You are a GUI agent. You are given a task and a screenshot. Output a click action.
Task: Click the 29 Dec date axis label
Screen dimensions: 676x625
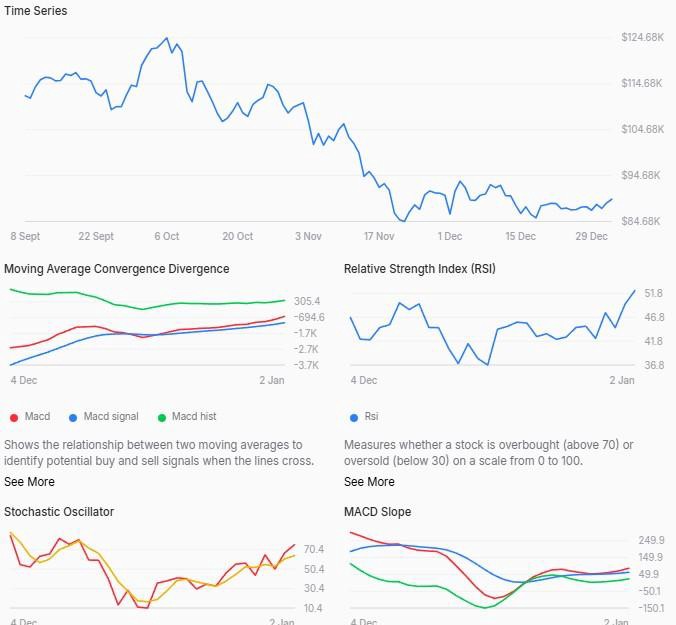(592, 237)
